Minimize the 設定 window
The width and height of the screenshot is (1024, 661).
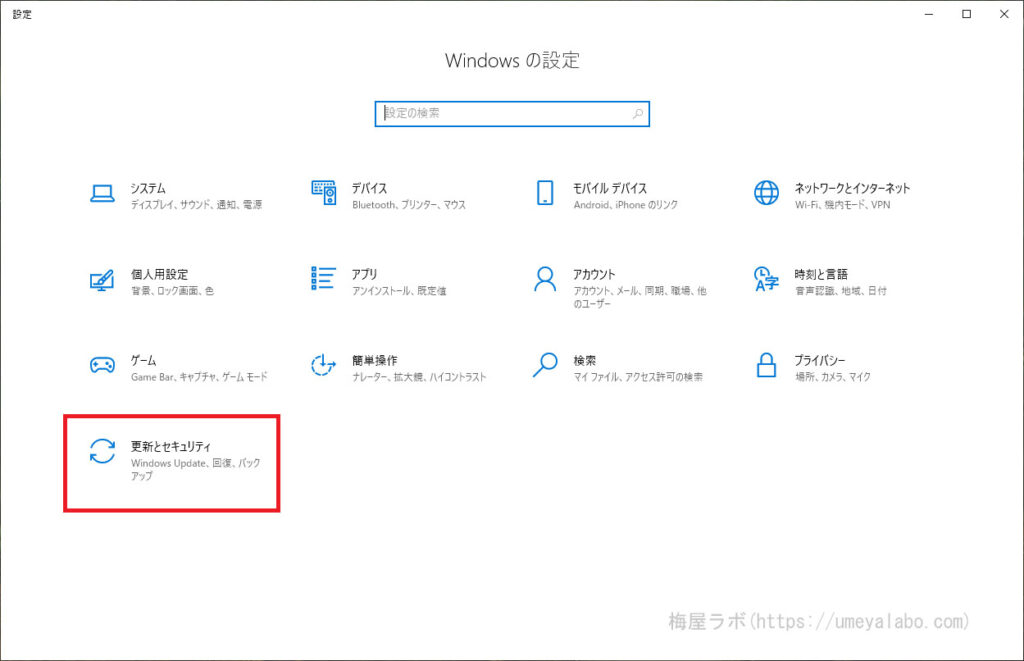pyautogui.click(x=929, y=14)
